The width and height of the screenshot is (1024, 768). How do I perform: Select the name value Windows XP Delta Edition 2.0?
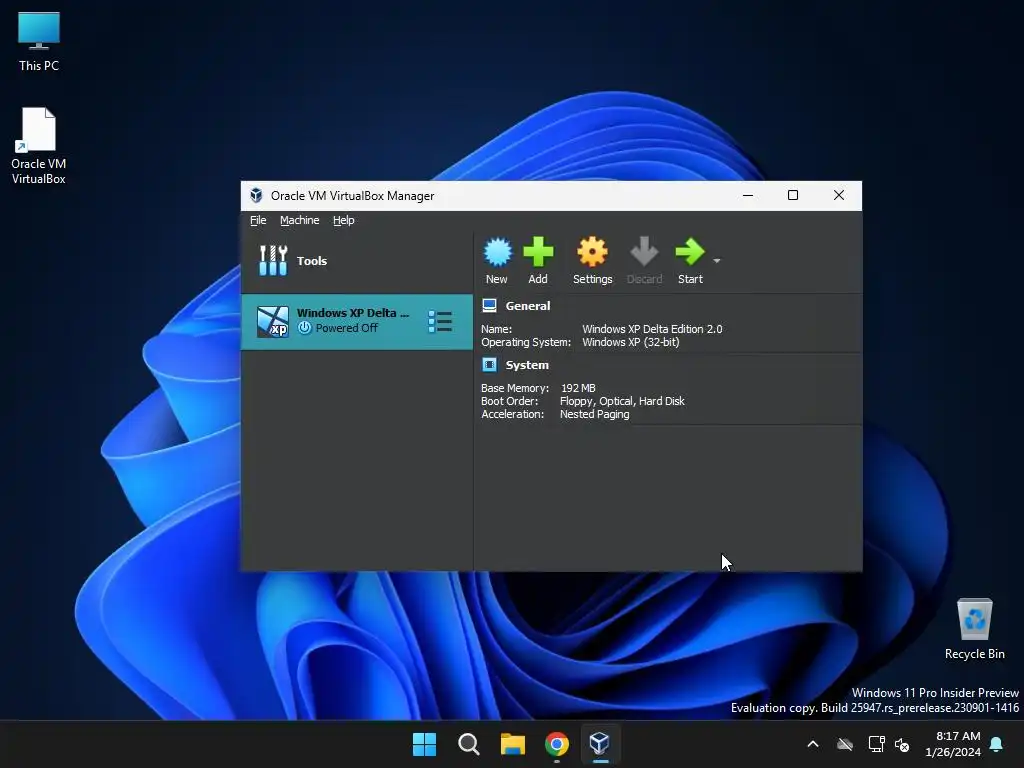click(652, 329)
